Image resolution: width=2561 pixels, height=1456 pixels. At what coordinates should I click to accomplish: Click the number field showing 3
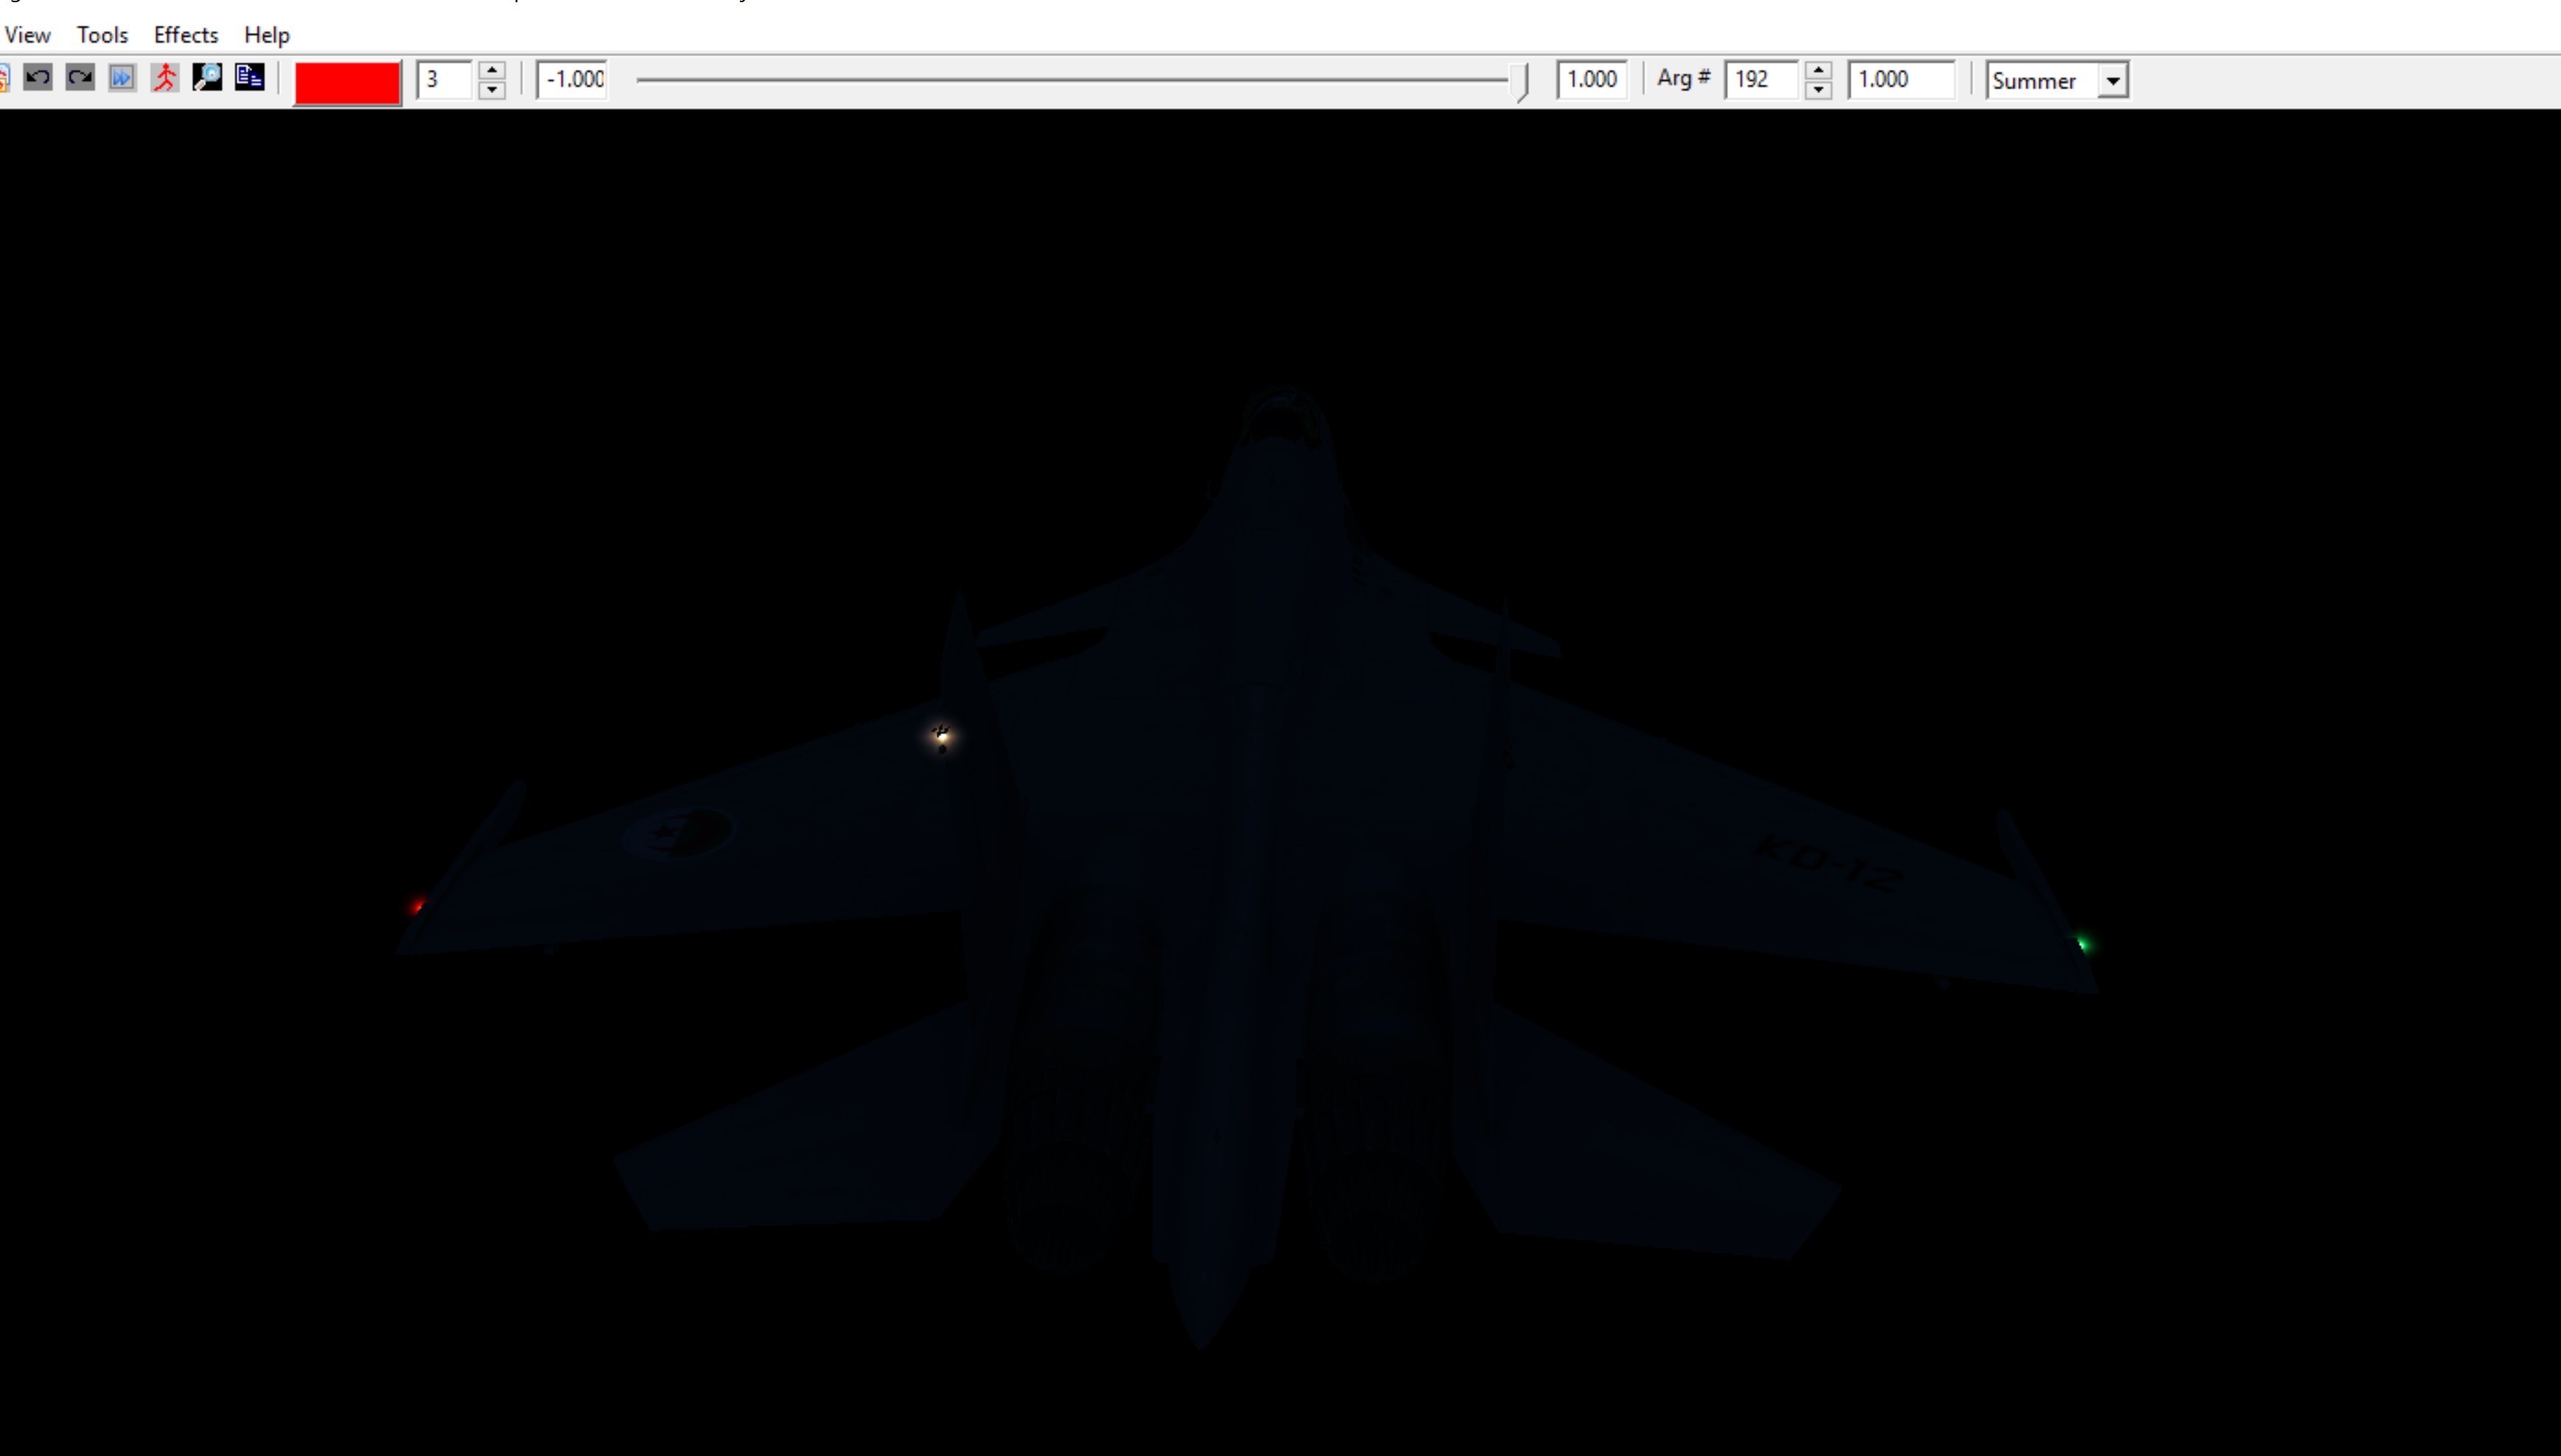tap(444, 80)
